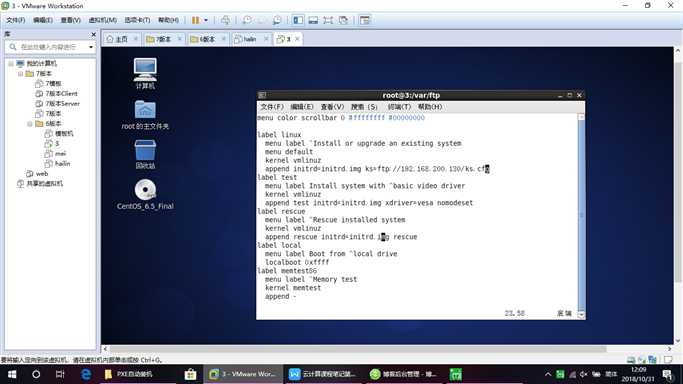Click the 'localboot 0xffff' line in terminal
The image size is (683, 384).
pyautogui.click(x=297, y=263)
